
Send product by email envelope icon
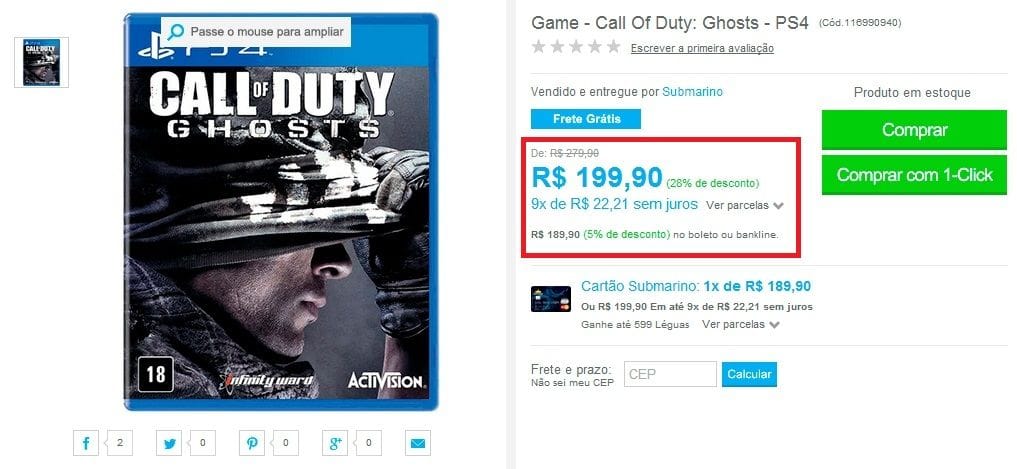pos(418,443)
